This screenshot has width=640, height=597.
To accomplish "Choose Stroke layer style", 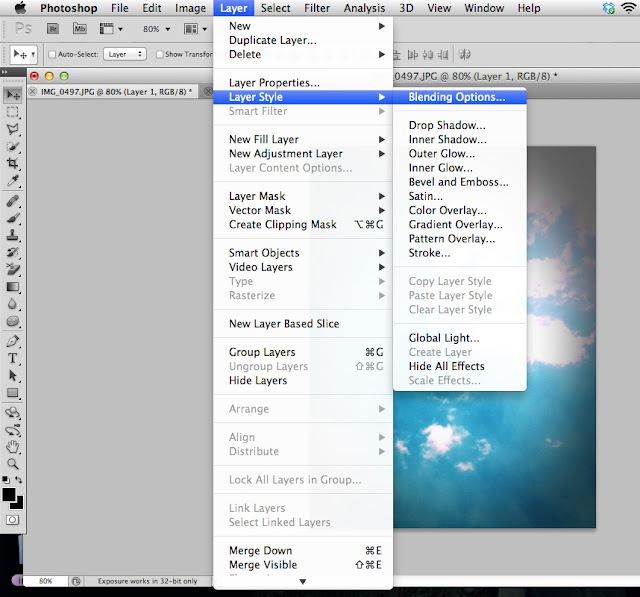I will pos(460,253).
